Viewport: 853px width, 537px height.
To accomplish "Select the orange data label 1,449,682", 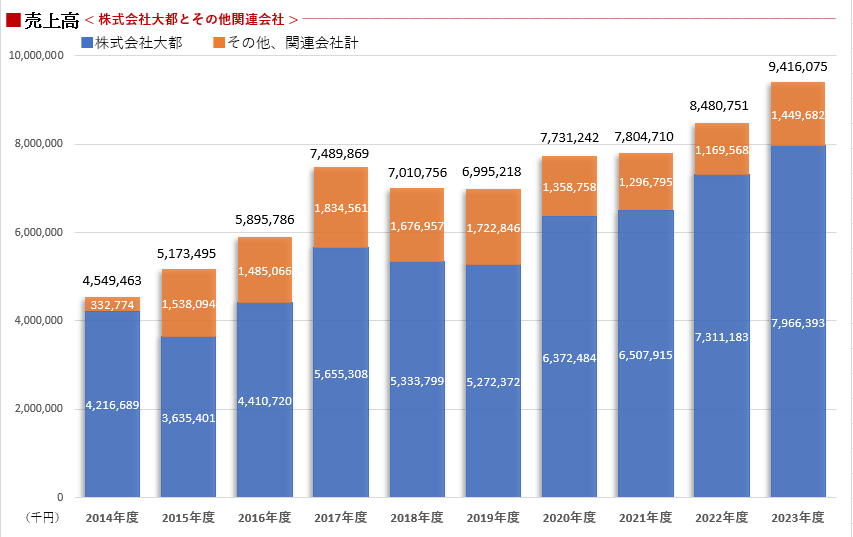I will (798, 115).
